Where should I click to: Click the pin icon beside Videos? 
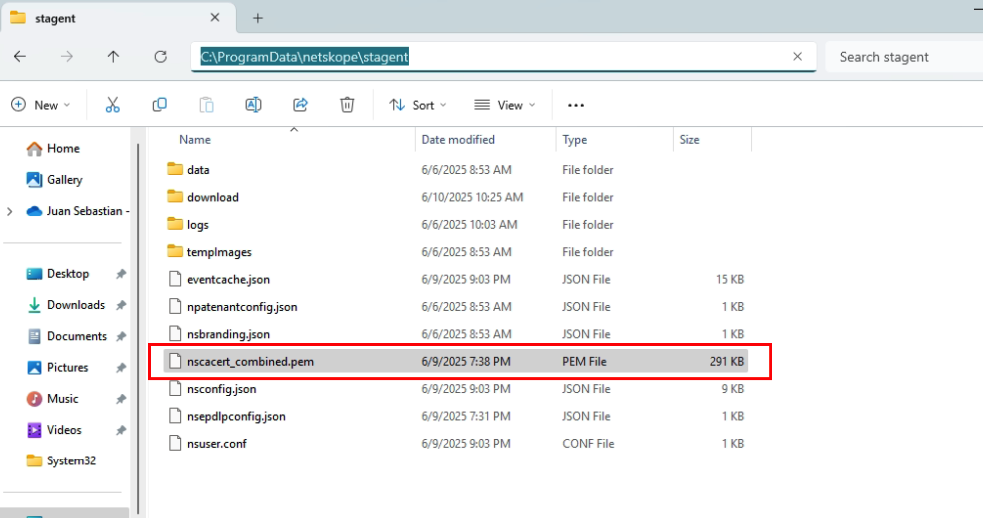click(x=121, y=430)
